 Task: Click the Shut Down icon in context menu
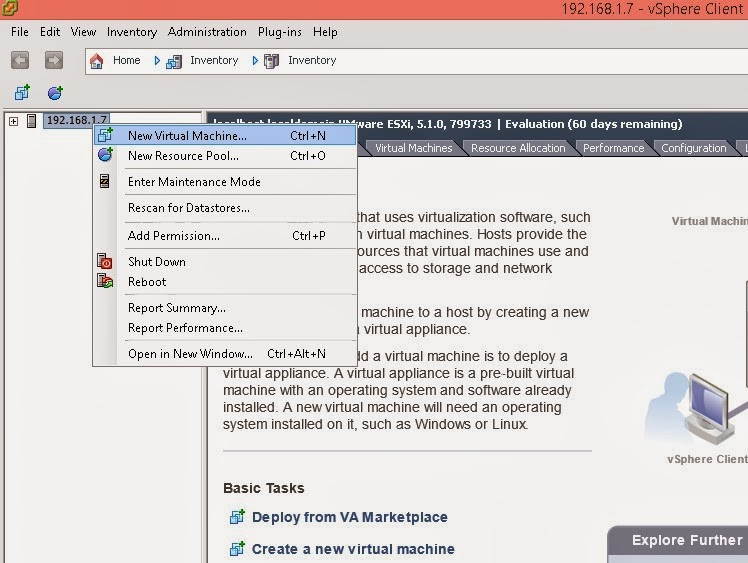(105, 261)
